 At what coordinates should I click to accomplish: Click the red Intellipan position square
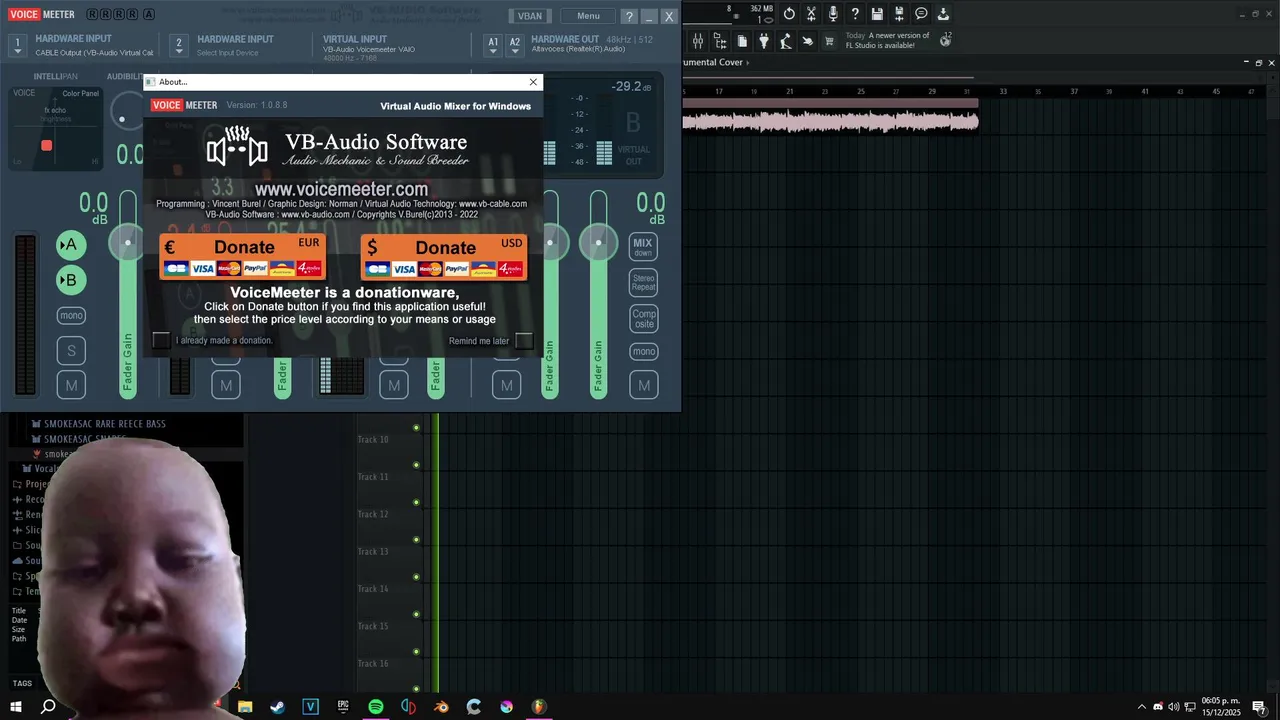46,146
